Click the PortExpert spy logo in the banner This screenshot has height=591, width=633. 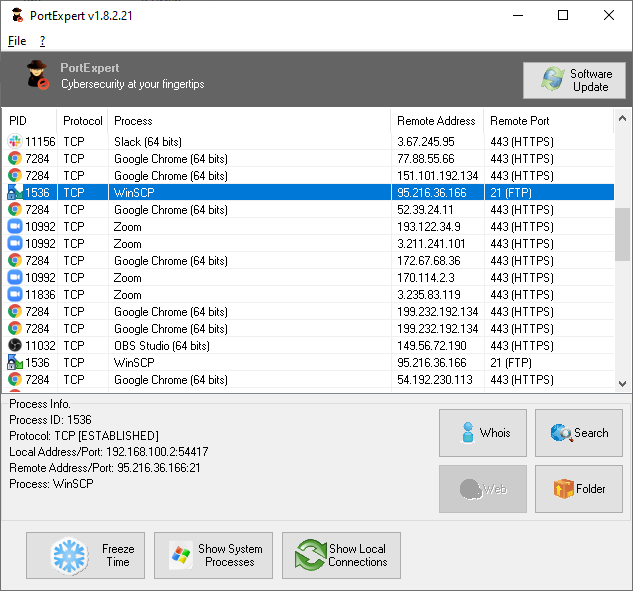click(38, 75)
